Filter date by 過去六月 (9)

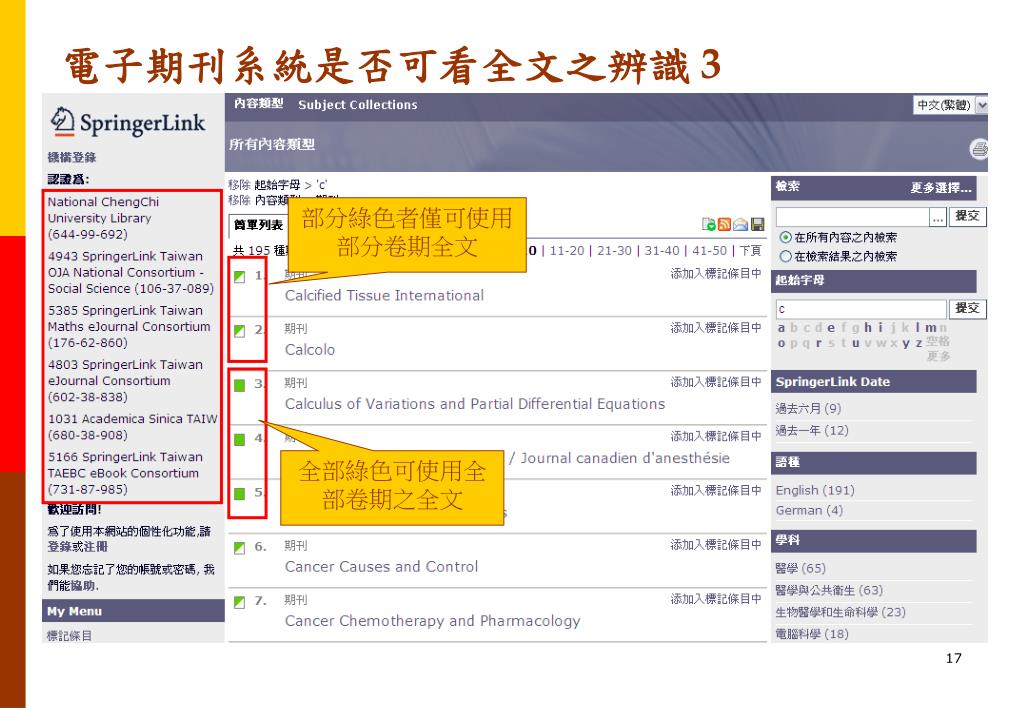coord(808,408)
